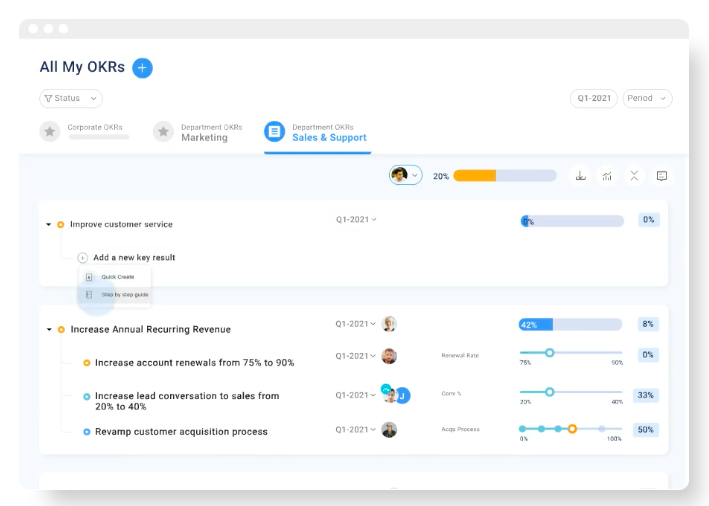The image size is (709, 506).
Task: Click the star icon for Corporate OKRs
Action: 50,132
